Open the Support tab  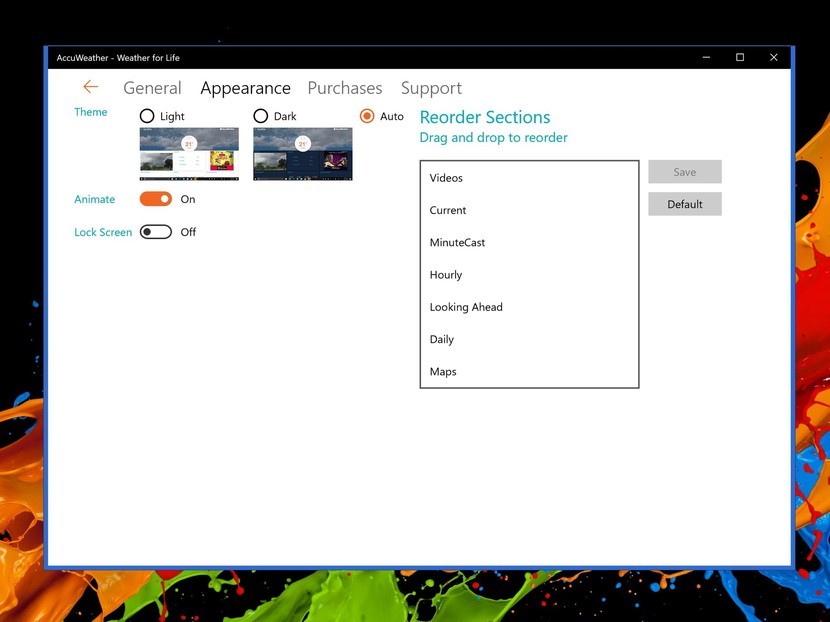point(431,88)
